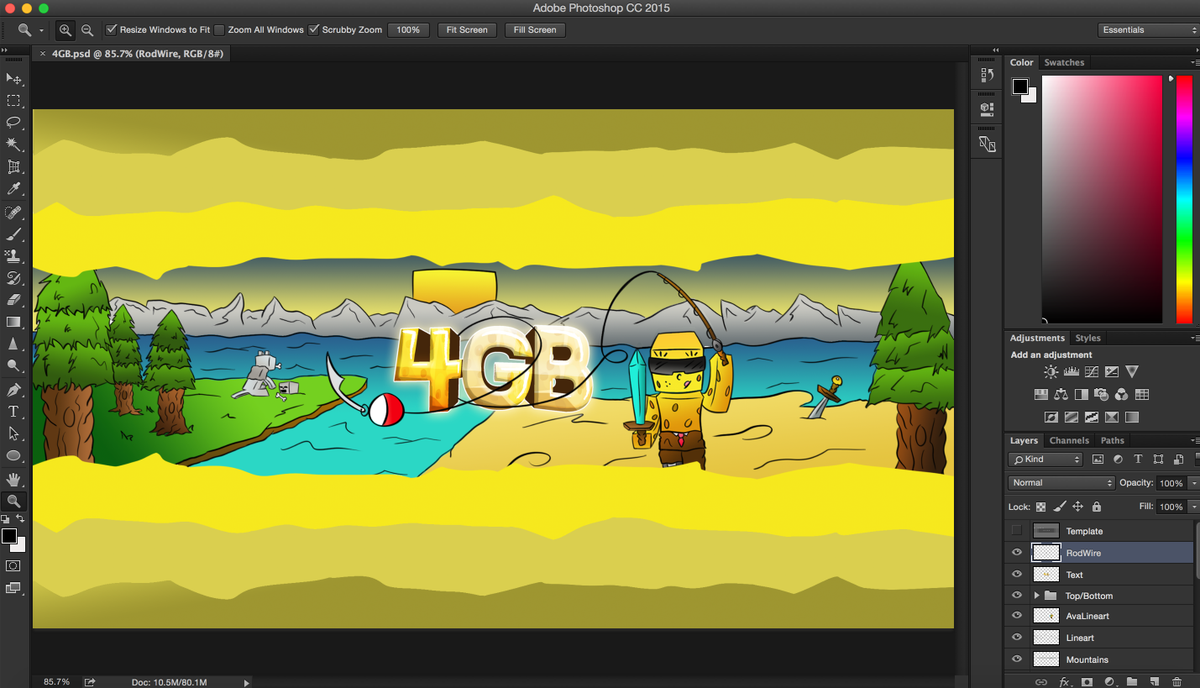Viewport: 1200px width, 688px height.
Task: Hide the RodWire layer
Action: 1017,552
